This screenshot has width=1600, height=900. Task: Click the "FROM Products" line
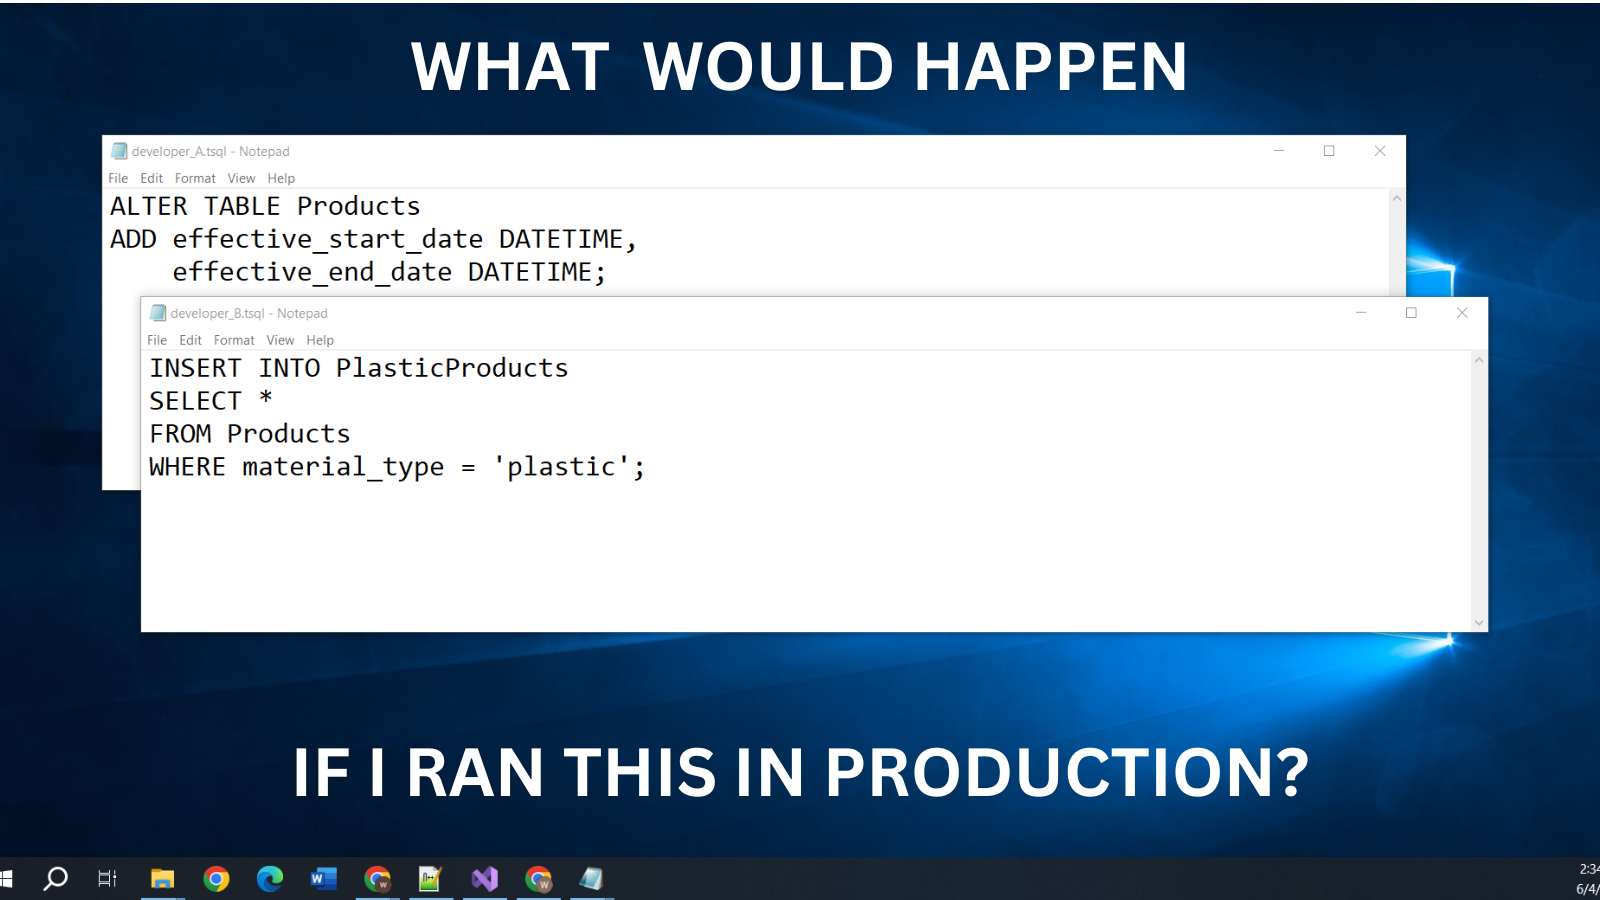click(250, 434)
